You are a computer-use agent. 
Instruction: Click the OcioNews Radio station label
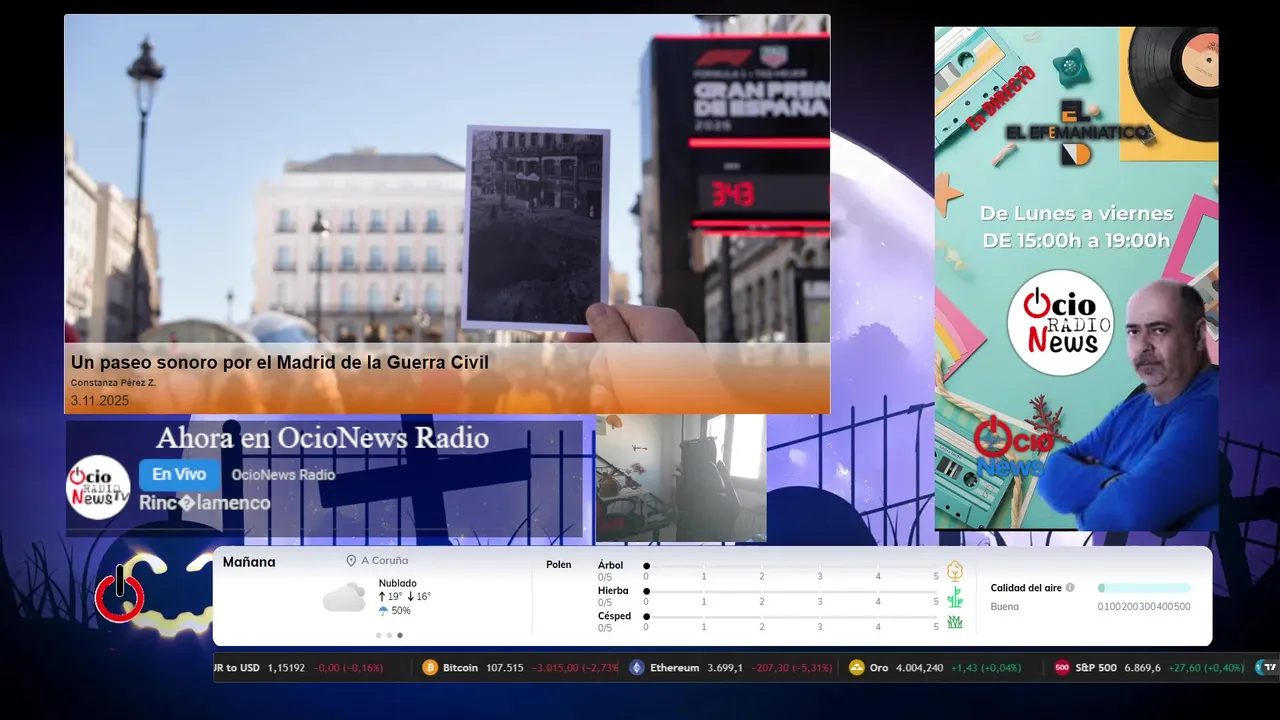pos(283,475)
